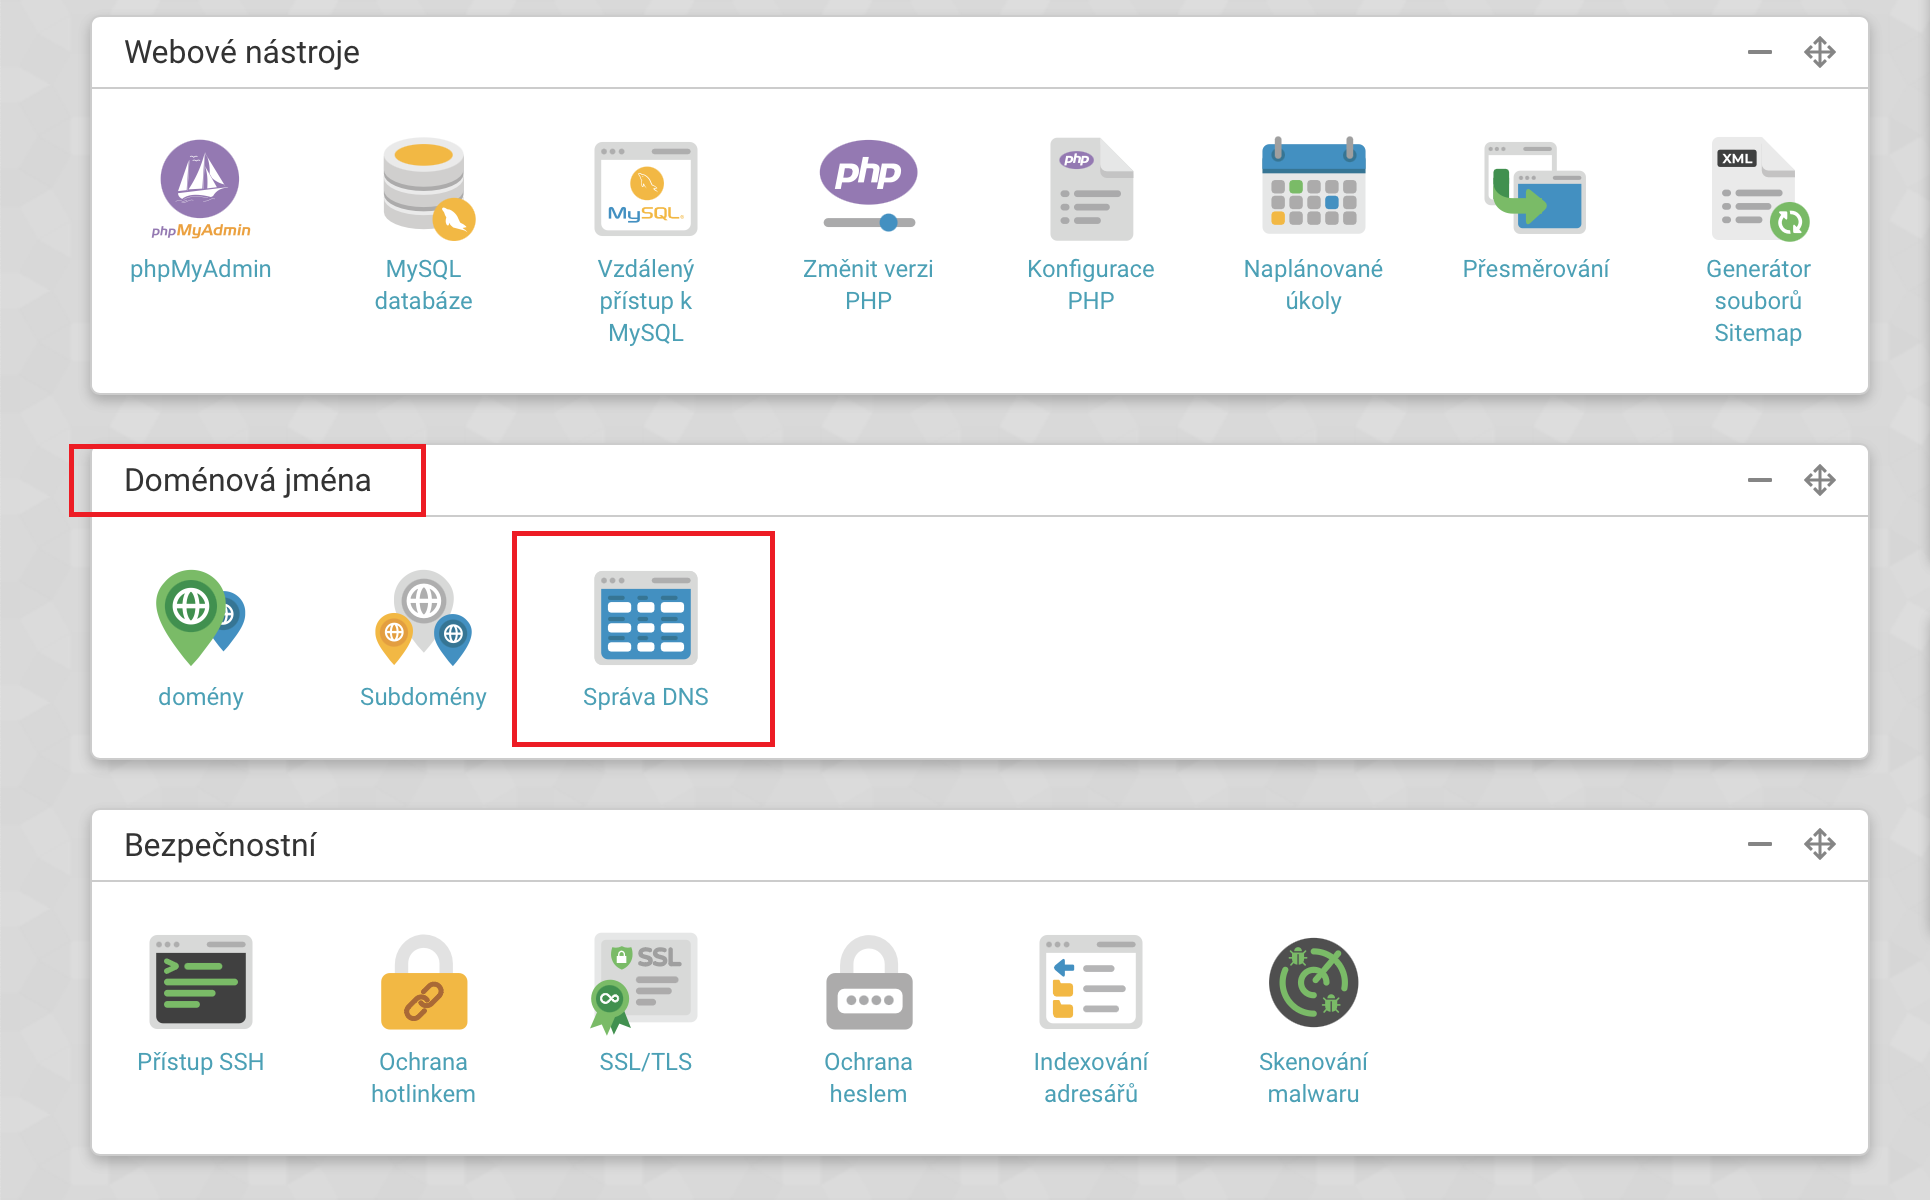Open the MySQL databáze icon
Image resolution: width=1930 pixels, height=1200 pixels.
pos(428,189)
